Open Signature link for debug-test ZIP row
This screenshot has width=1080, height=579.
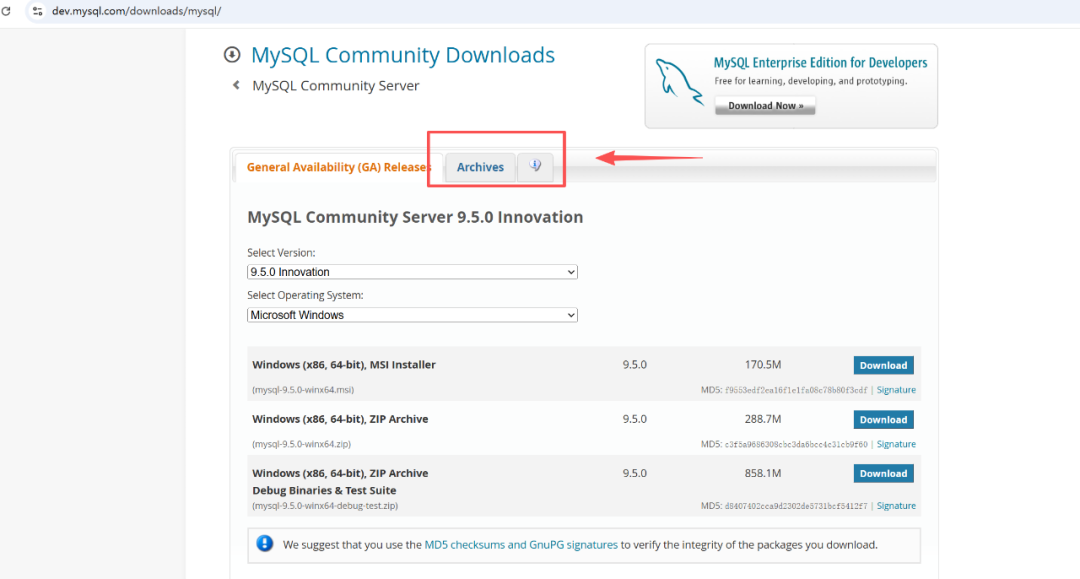tap(896, 505)
